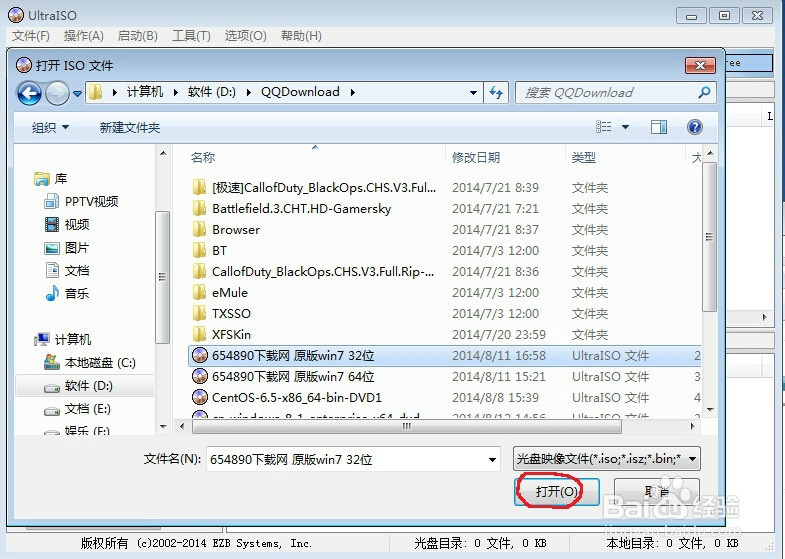Screen dimensions: 785x559
Task: Click 软件 (D:) breadcrumb segment
Action: point(212,92)
